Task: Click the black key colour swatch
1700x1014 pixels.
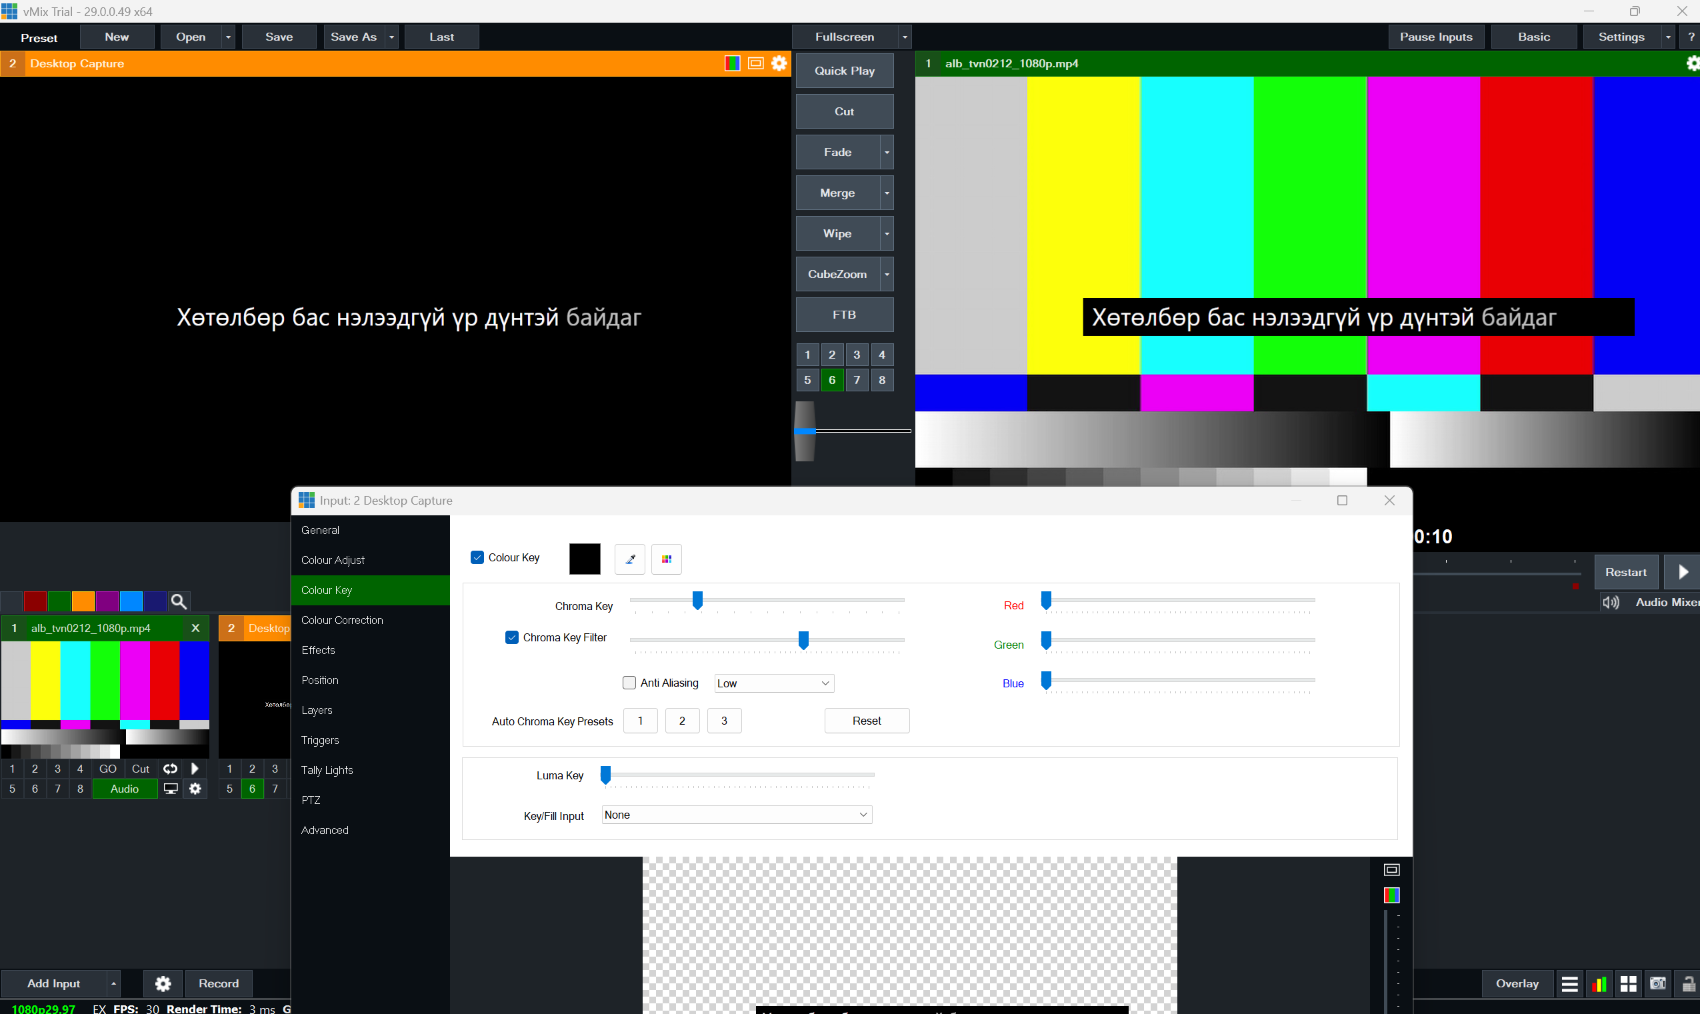Action: 585,559
